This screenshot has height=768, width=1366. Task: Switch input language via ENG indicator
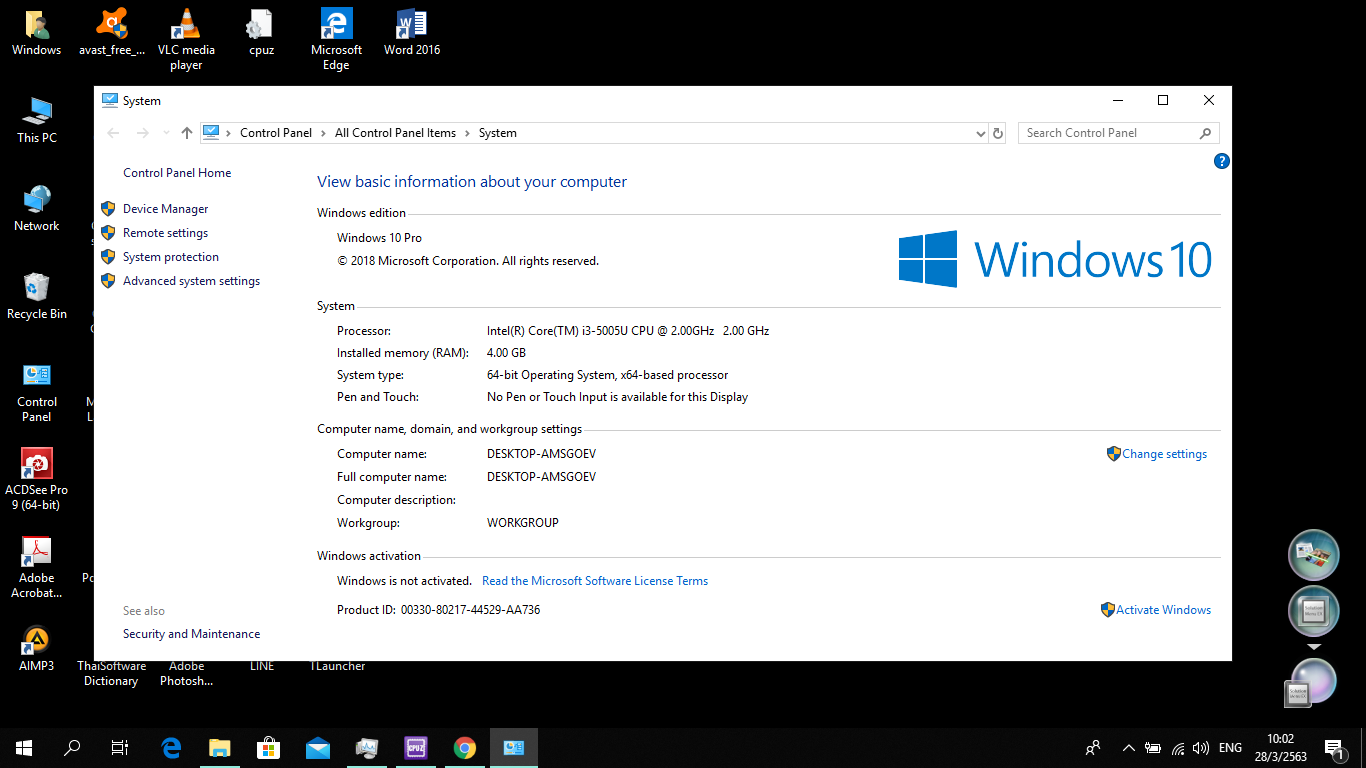coord(1230,747)
